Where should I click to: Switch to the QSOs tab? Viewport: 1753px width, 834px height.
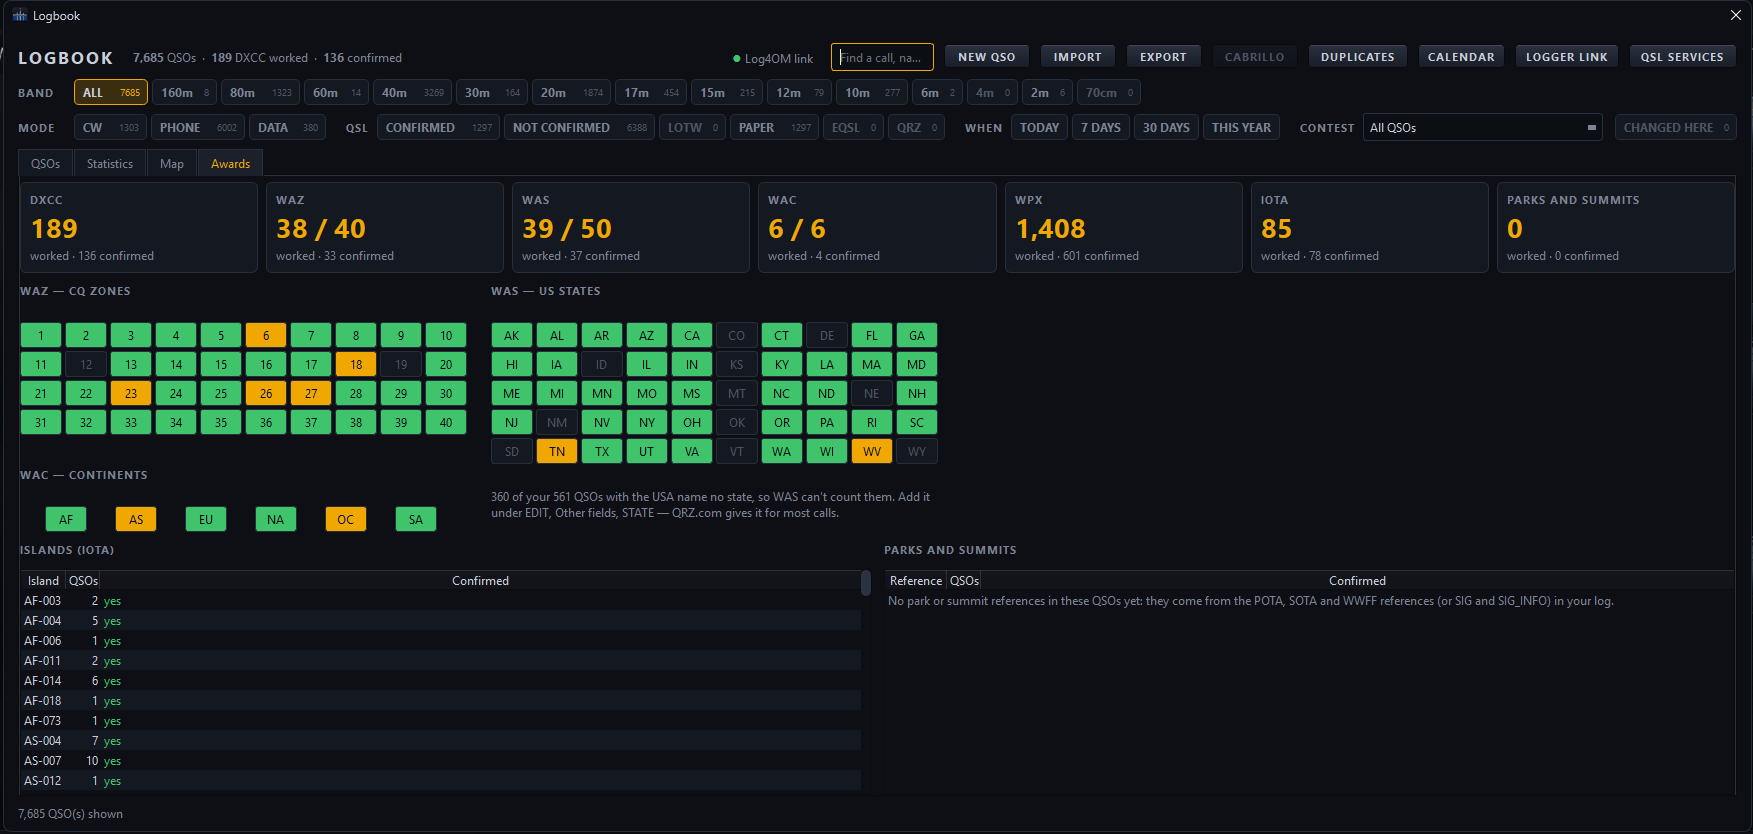[45, 163]
